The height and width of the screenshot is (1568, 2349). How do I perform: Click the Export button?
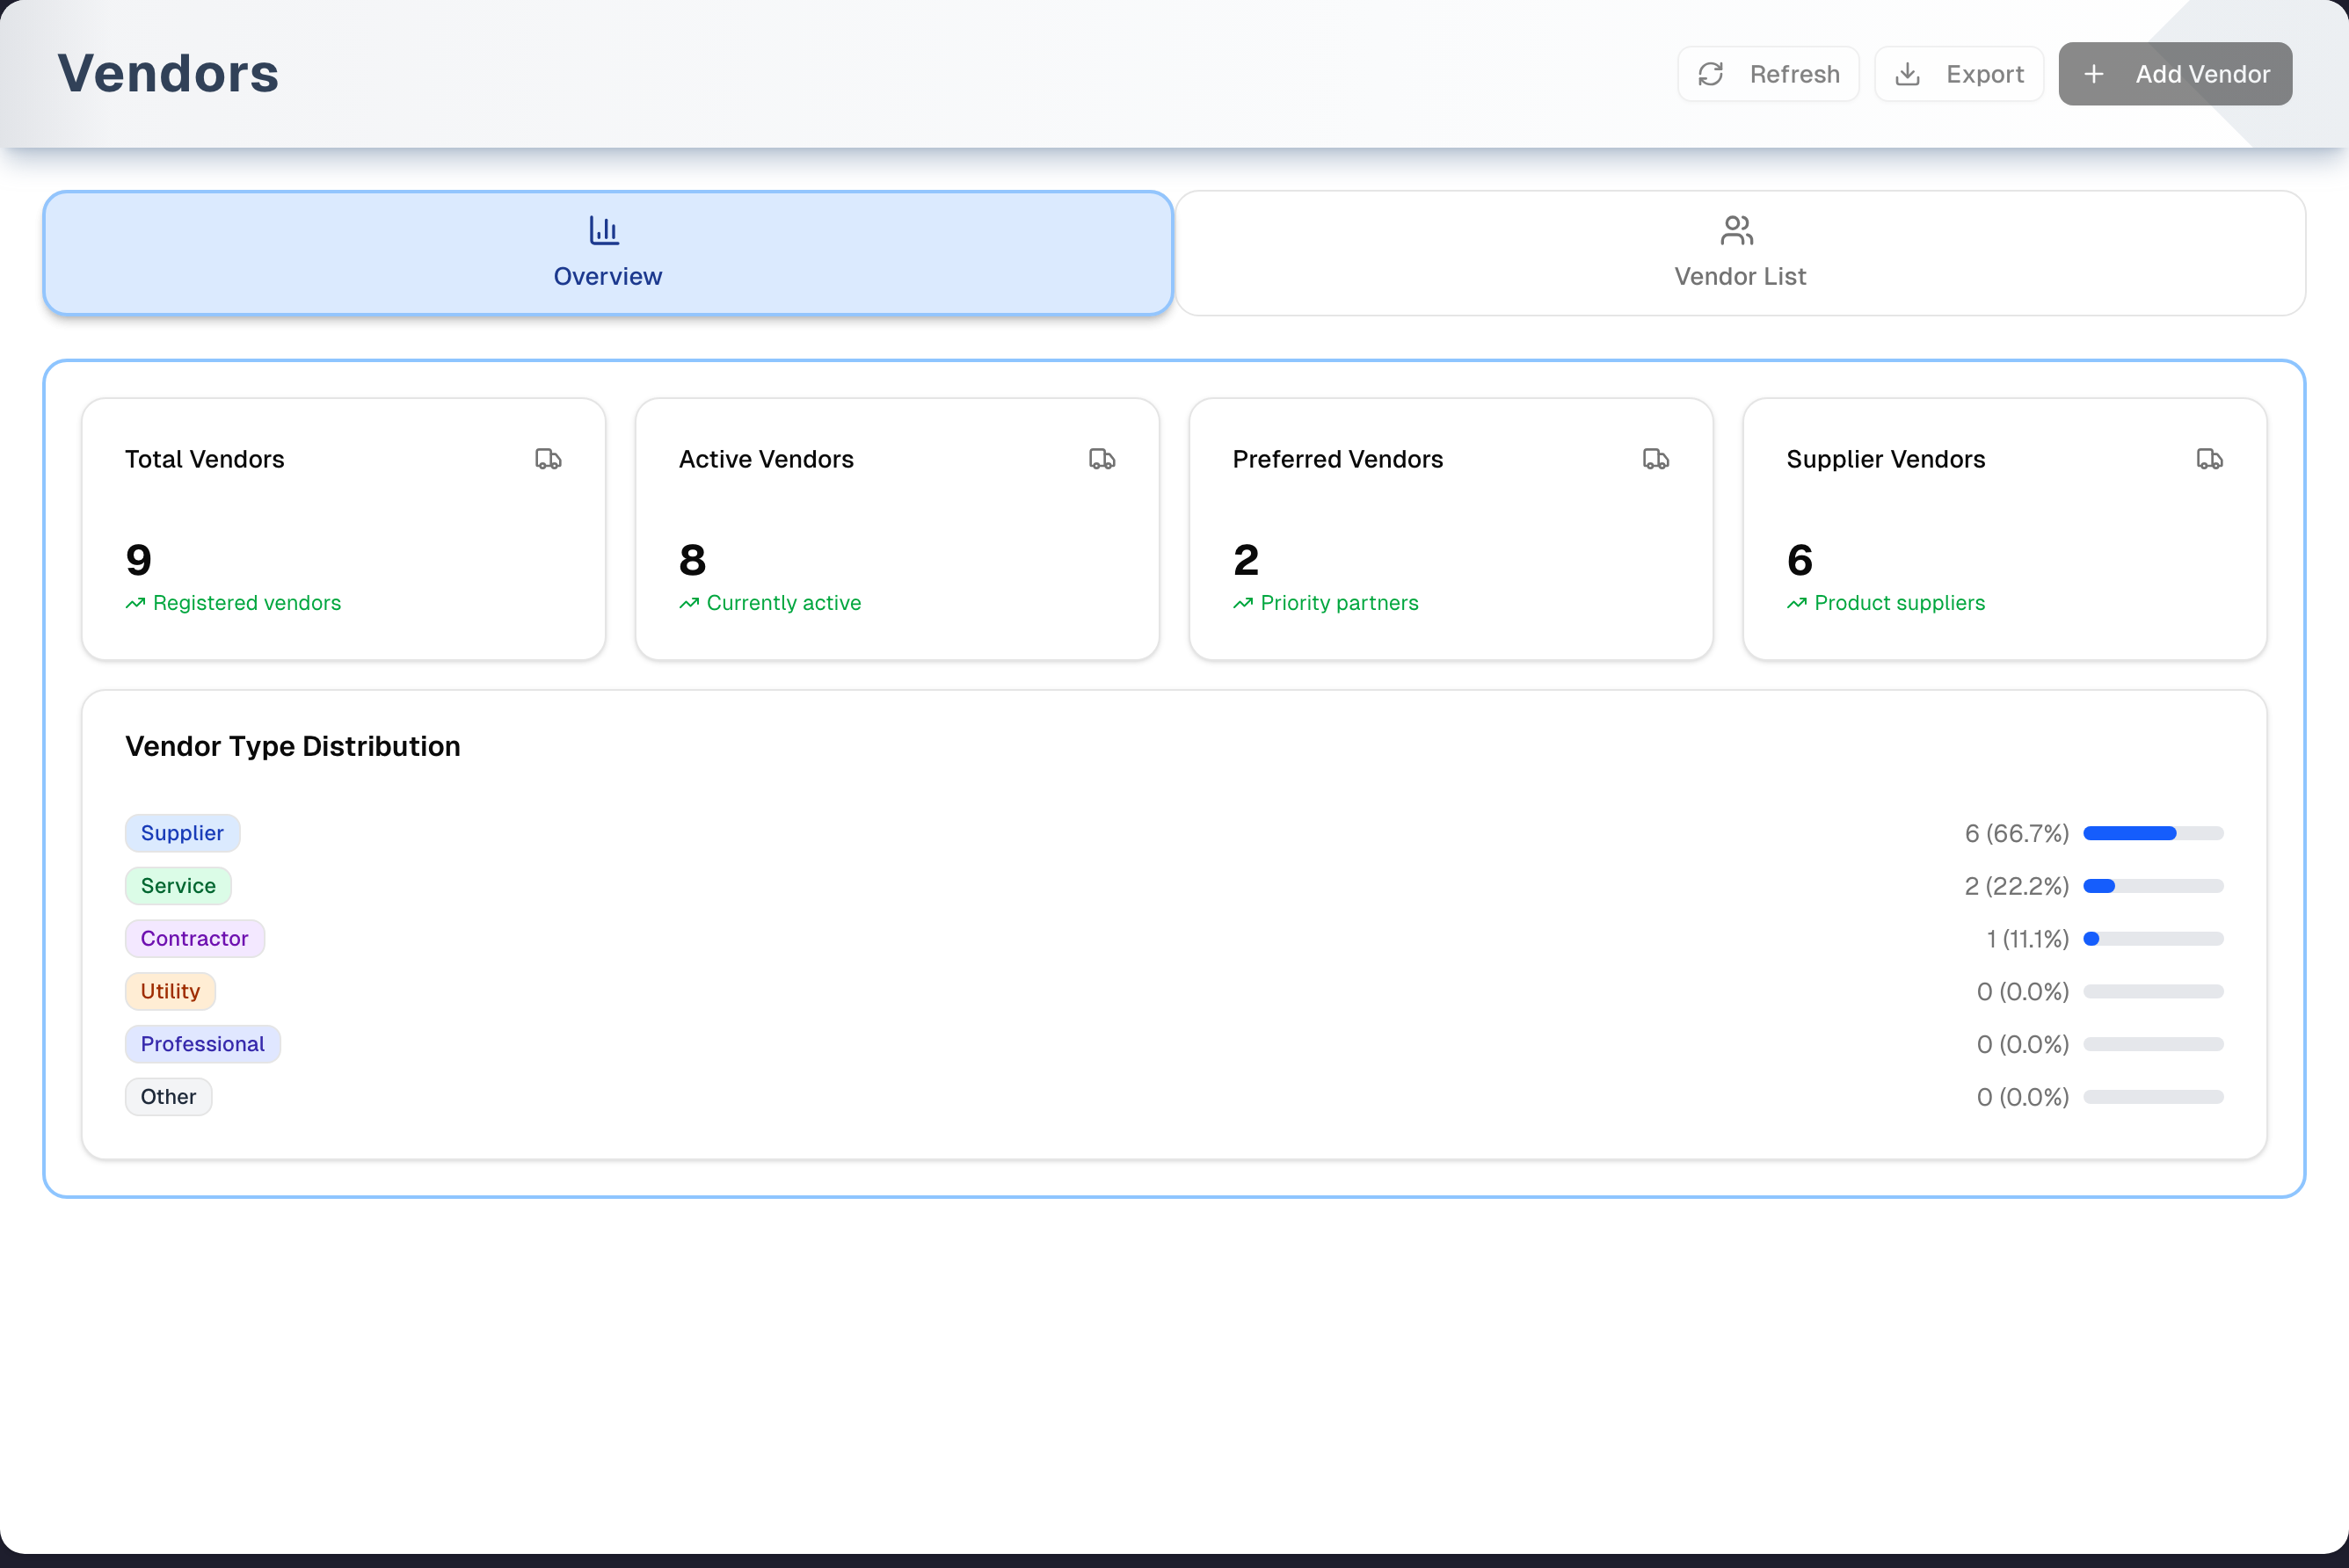[1959, 74]
